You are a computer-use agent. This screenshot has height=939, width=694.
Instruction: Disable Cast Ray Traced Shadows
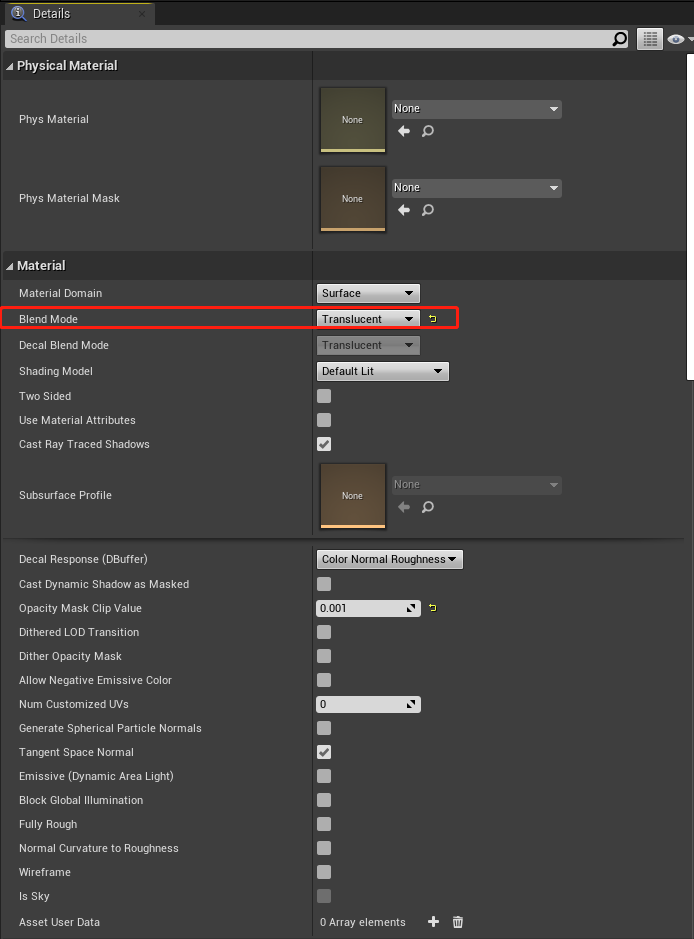323,444
